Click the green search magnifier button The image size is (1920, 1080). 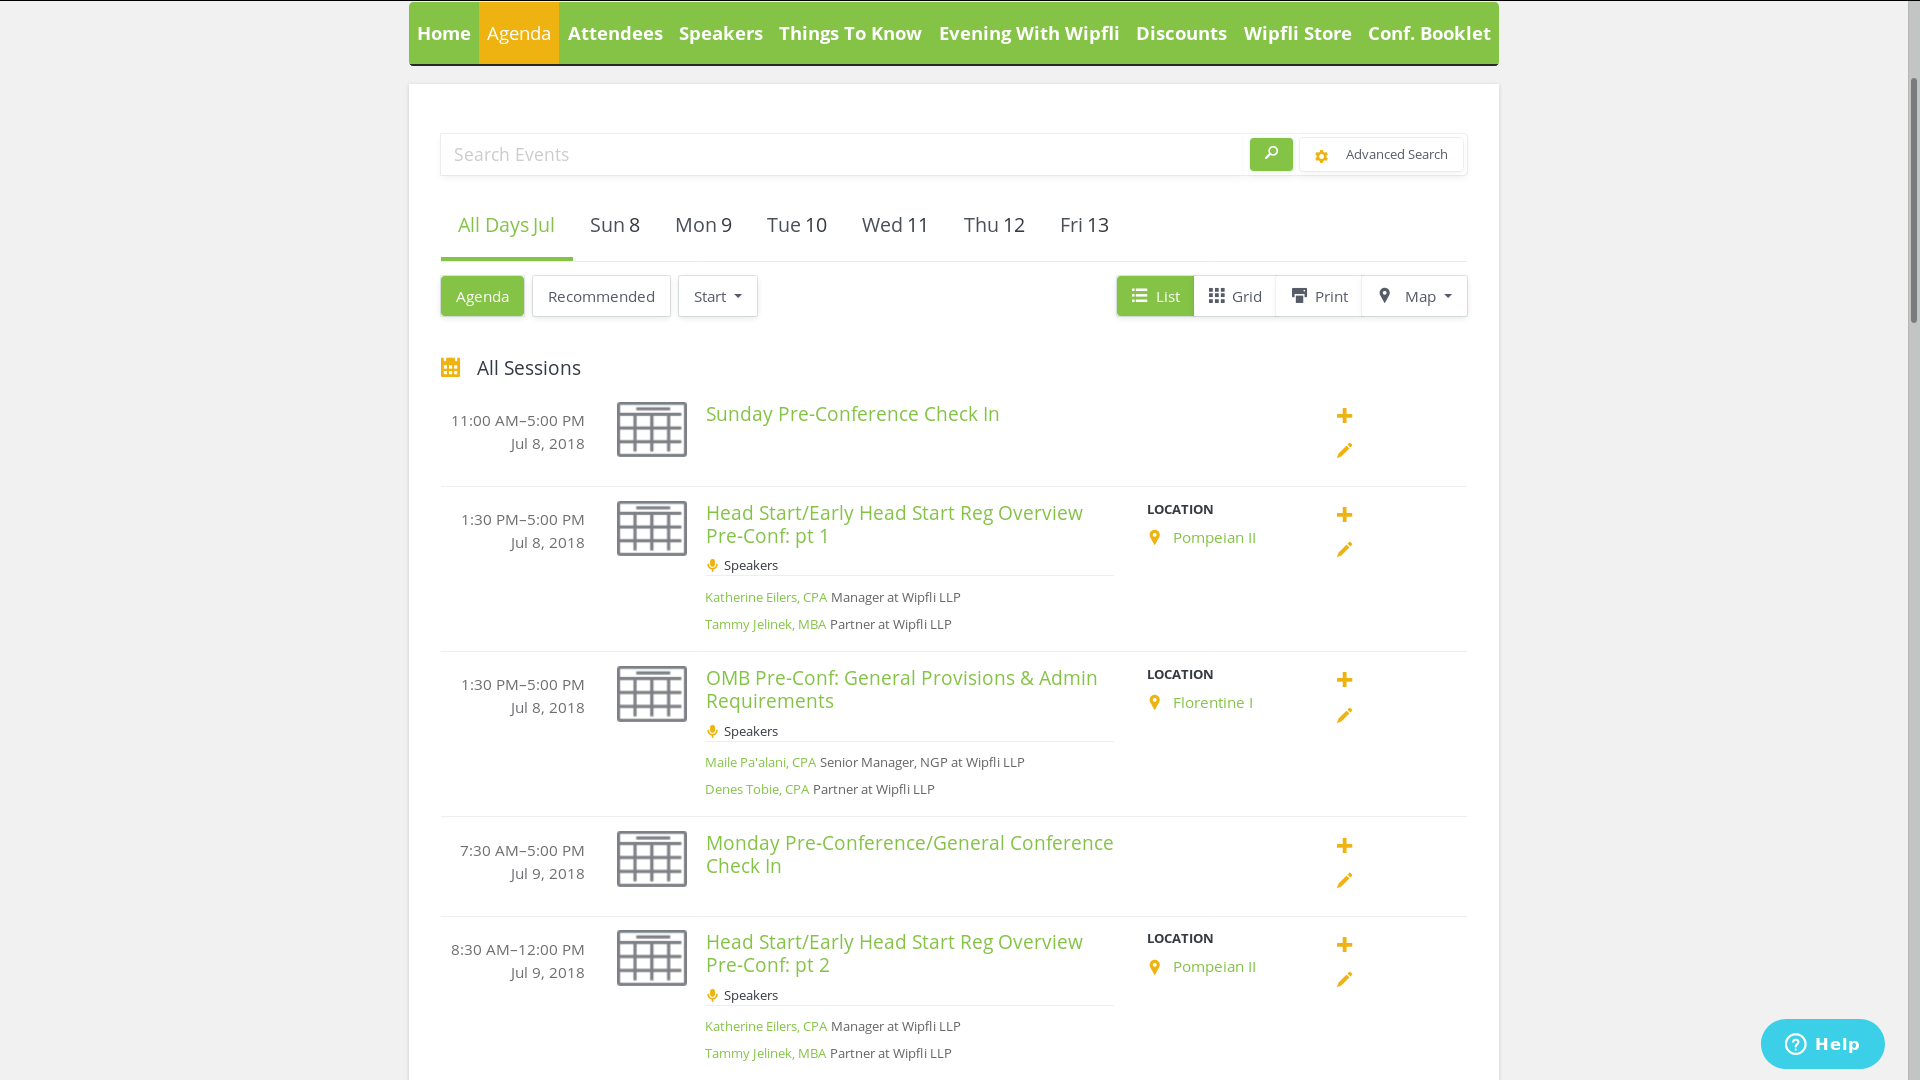tap(1271, 154)
